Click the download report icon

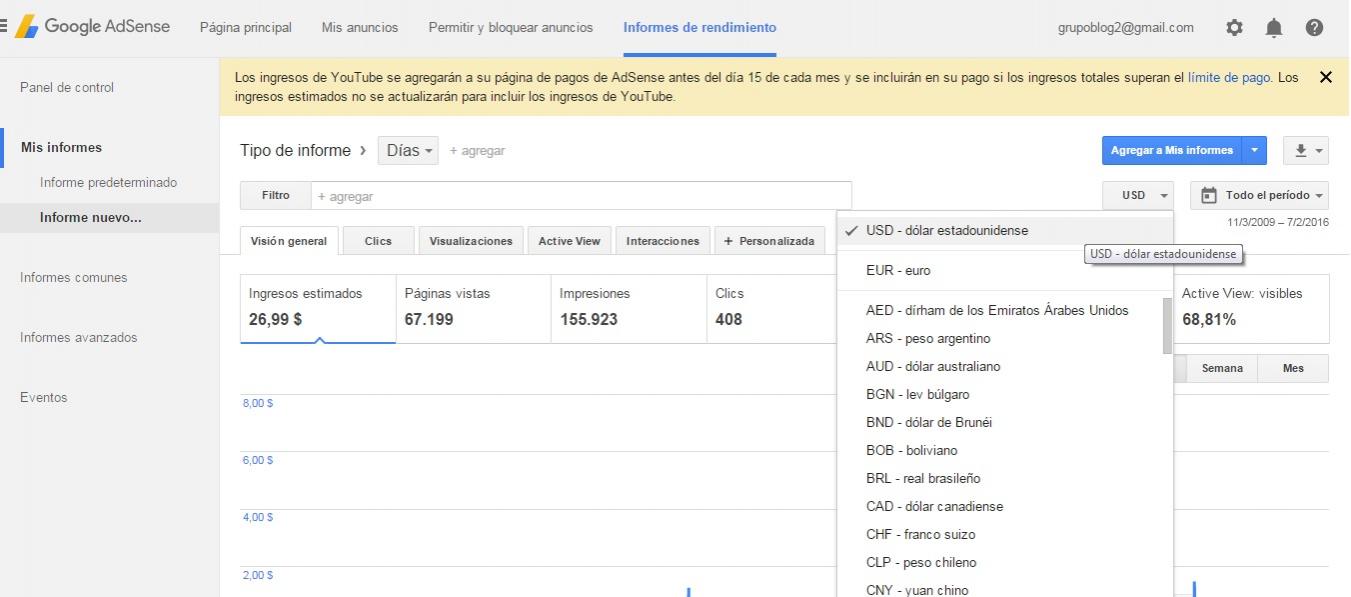(x=1308, y=151)
